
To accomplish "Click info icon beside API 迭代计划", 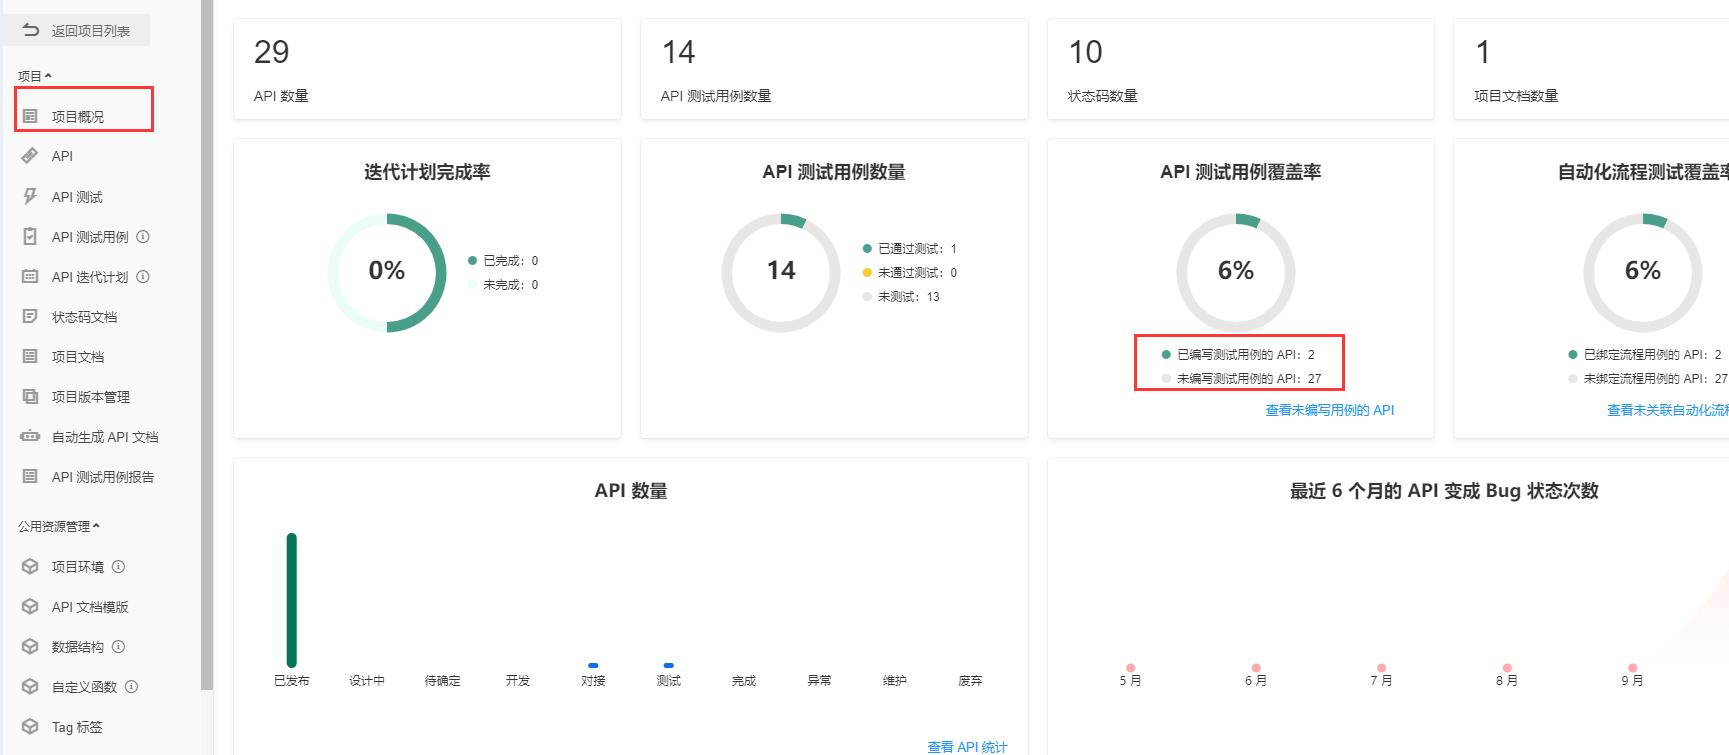I will [x=143, y=277].
